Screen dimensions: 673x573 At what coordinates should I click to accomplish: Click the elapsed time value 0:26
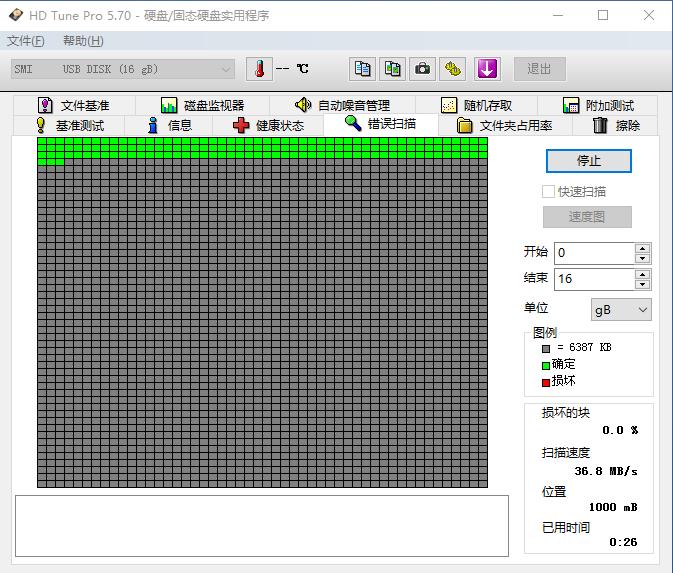pos(623,542)
